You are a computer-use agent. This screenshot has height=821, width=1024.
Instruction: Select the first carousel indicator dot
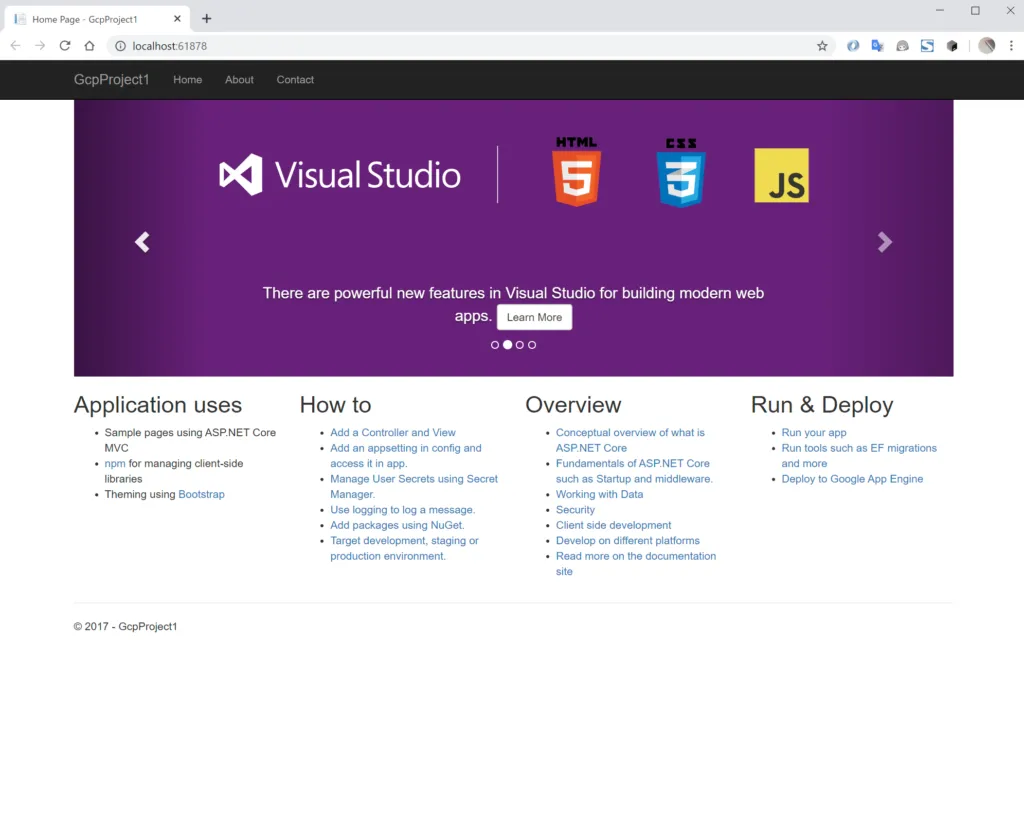pyautogui.click(x=495, y=345)
